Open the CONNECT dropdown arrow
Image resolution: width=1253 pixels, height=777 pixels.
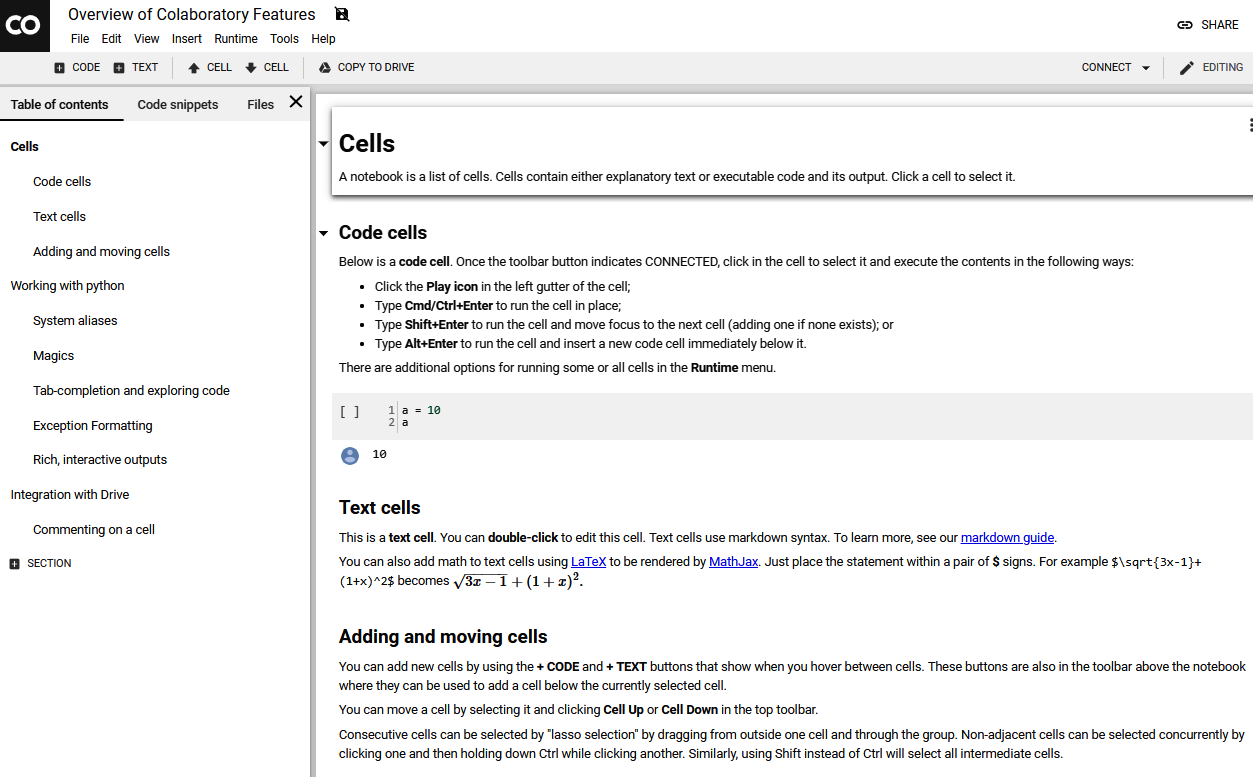pyautogui.click(x=1145, y=68)
